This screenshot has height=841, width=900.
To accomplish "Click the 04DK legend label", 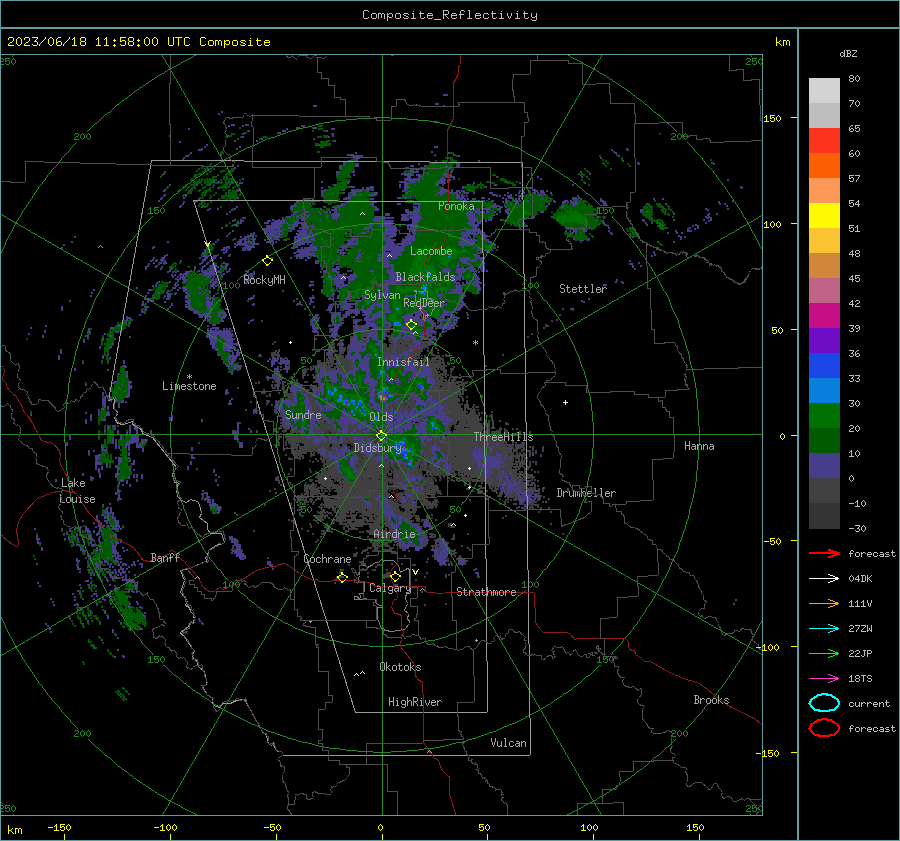I will [860, 579].
